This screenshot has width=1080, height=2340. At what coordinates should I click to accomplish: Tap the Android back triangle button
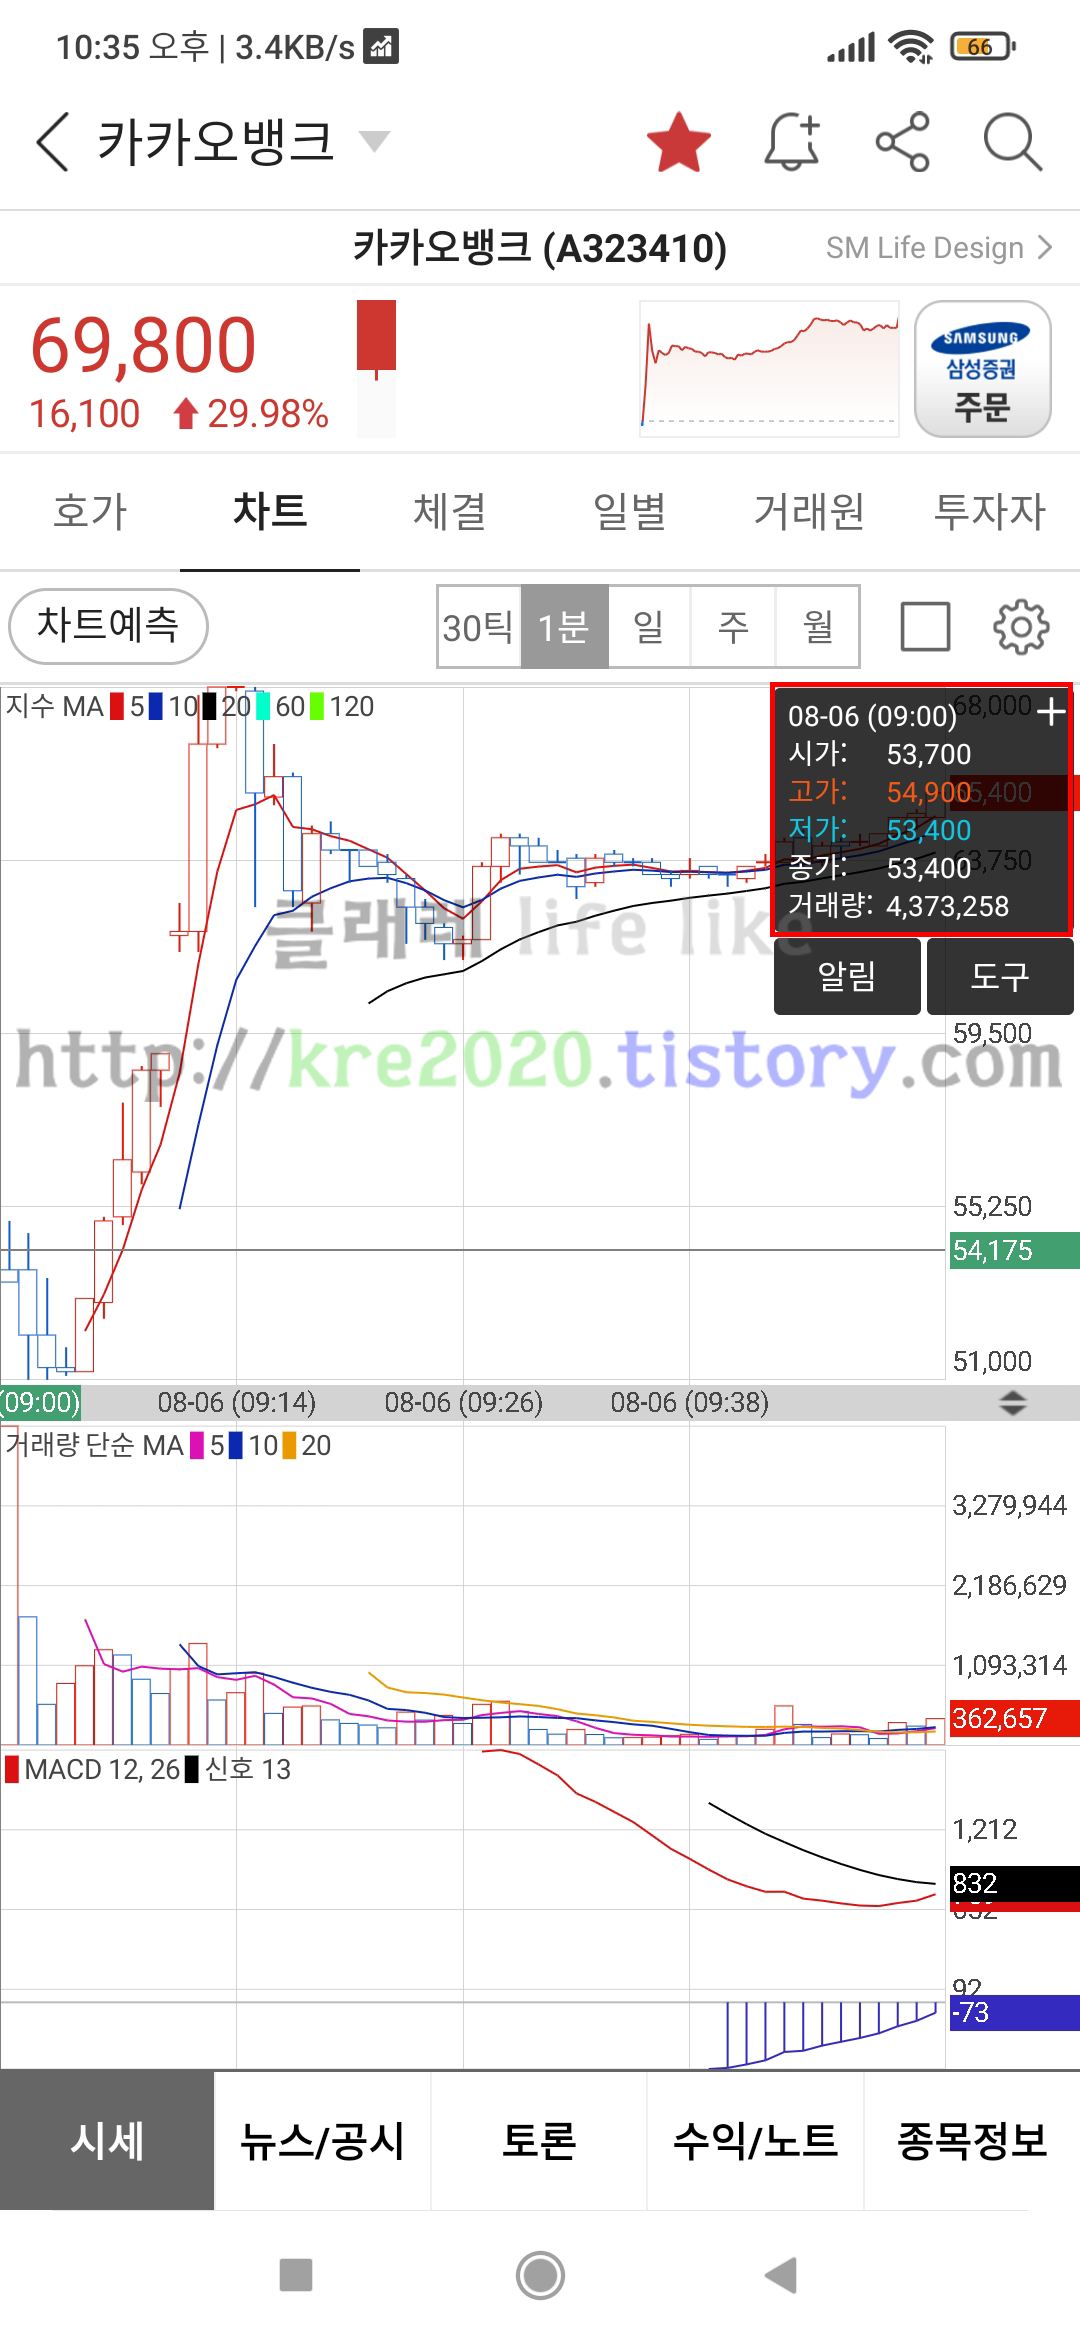pos(781,2275)
